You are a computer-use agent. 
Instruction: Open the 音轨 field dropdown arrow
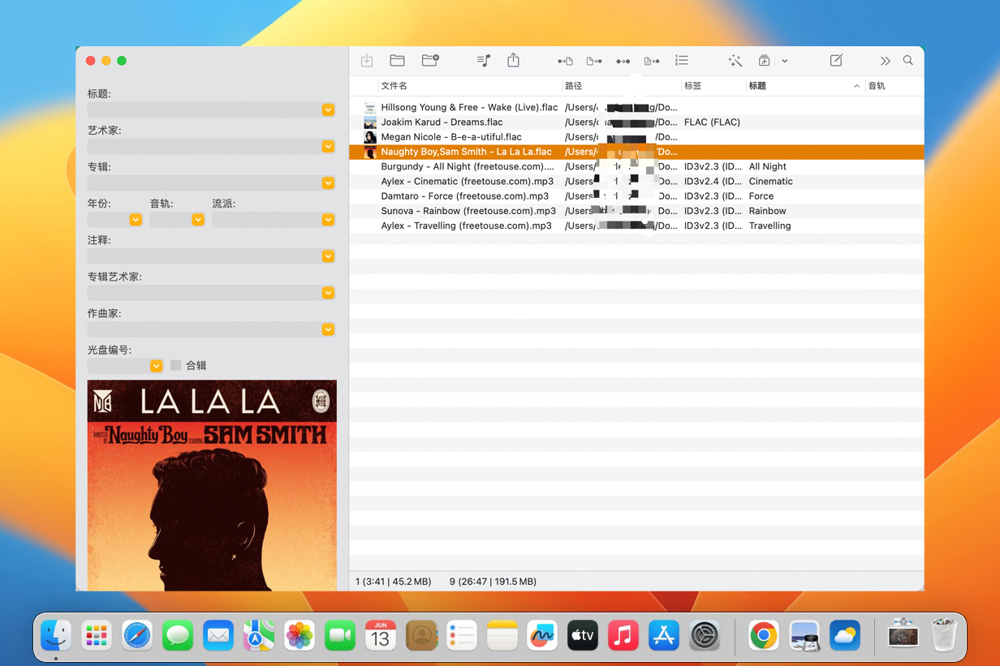(x=198, y=219)
